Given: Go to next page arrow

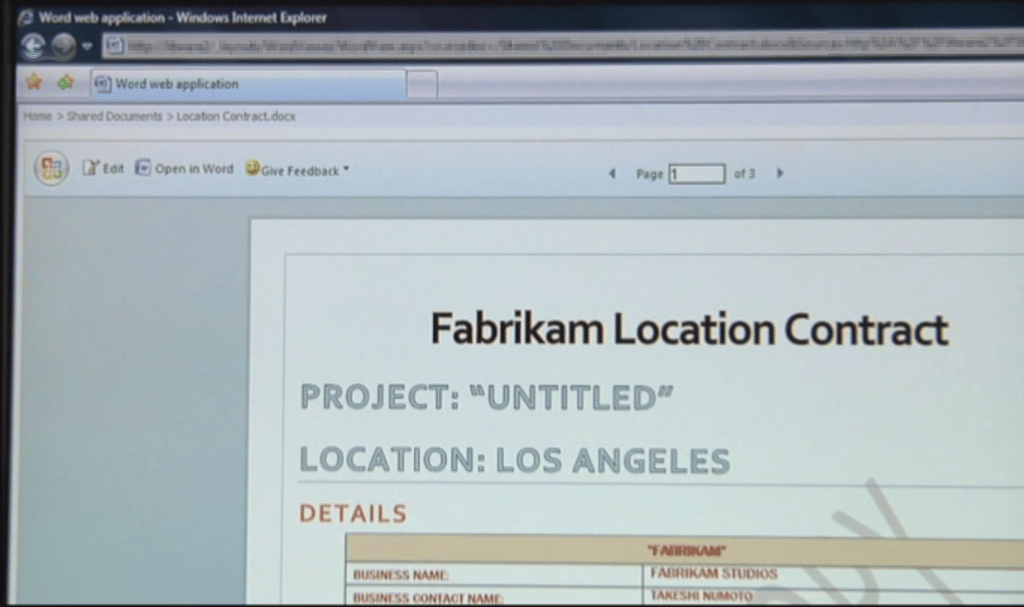Looking at the screenshot, I should click(780, 173).
